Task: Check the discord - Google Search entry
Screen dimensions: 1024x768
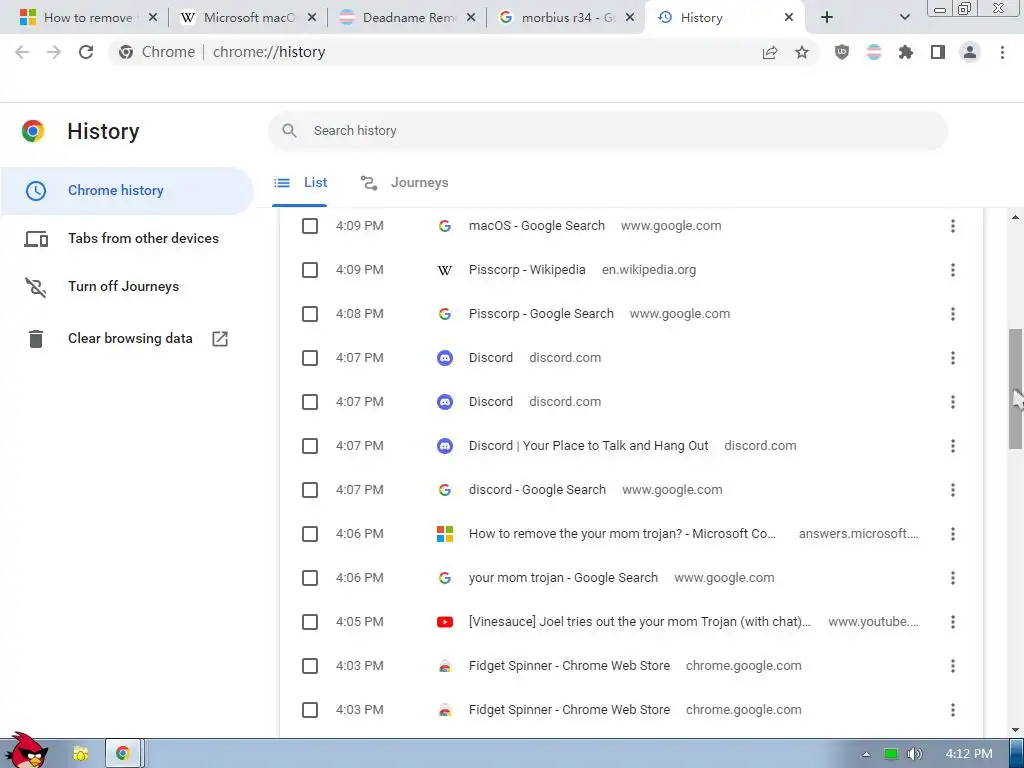Action: 310,490
